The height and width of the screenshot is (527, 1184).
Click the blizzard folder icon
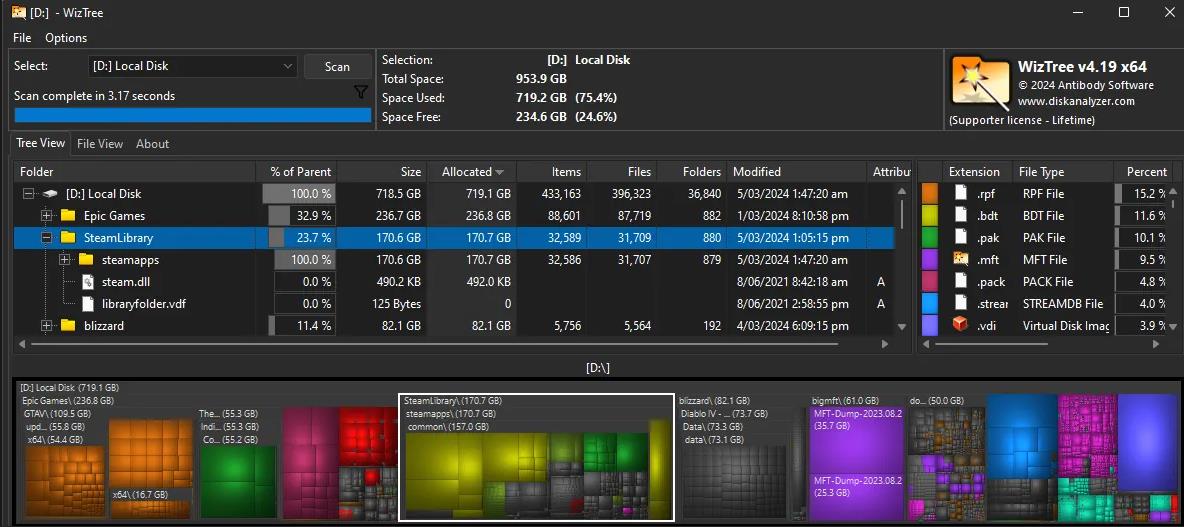point(68,326)
